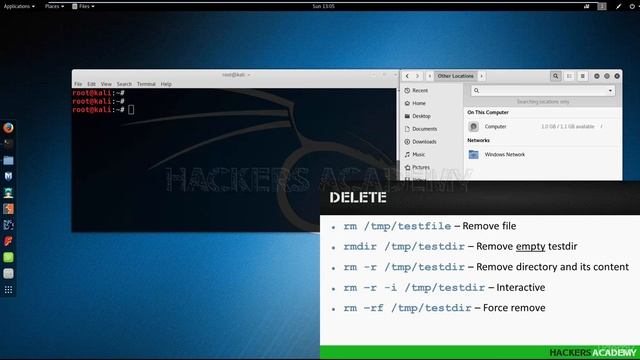
Task: Click the Other Locations path button
Action: pos(456,76)
